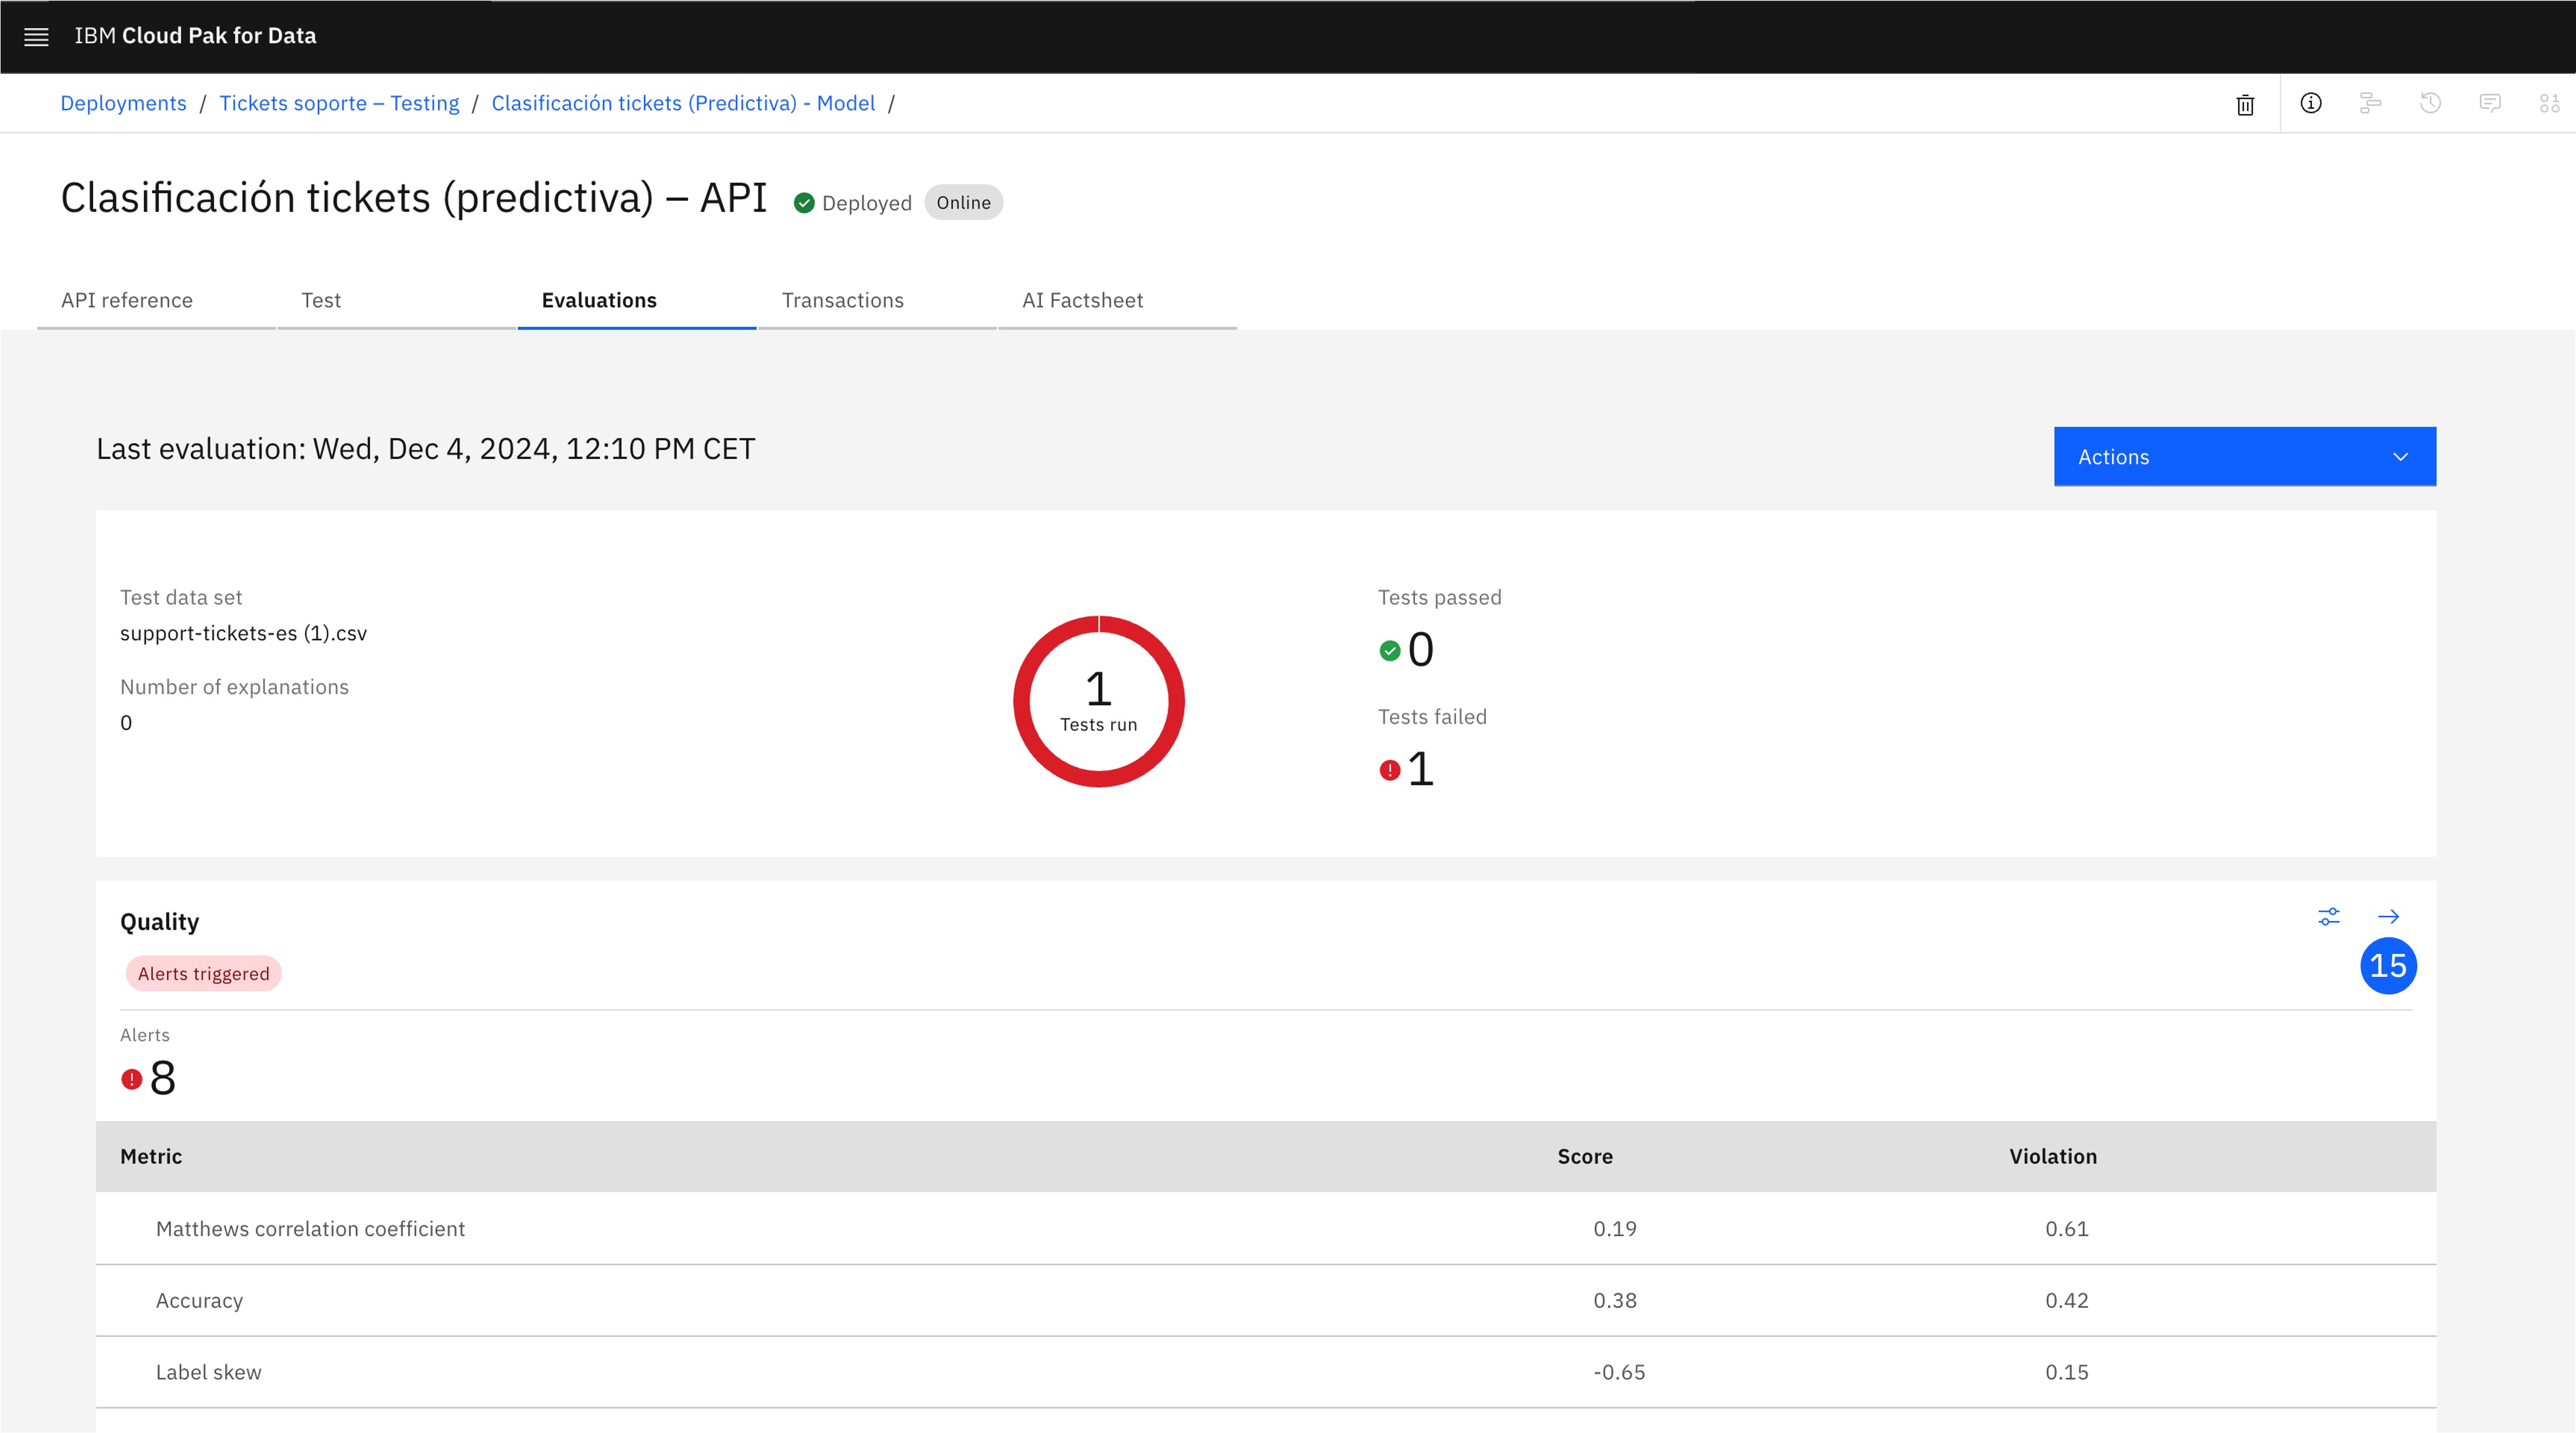Click the Tests run donut chart
2576x1433 pixels.
pos(1098,701)
